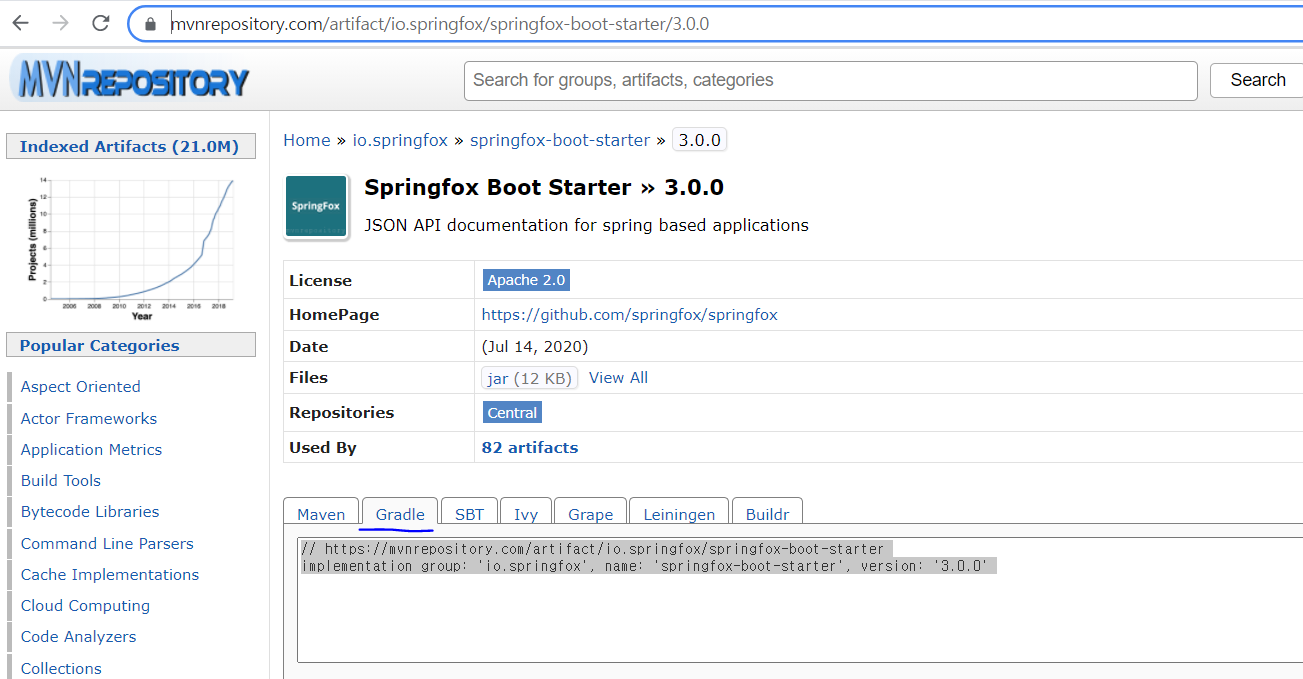This screenshot has height=679, width=1303.
Task: Switch to the Maven tab
Action: point(321,513)
